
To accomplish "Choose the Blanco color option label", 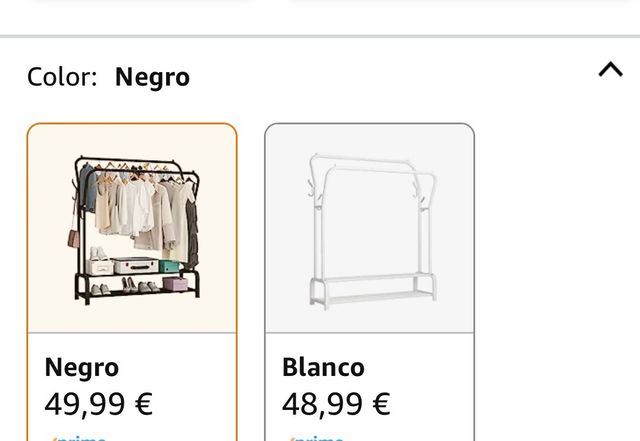I will tap(323, 367).
